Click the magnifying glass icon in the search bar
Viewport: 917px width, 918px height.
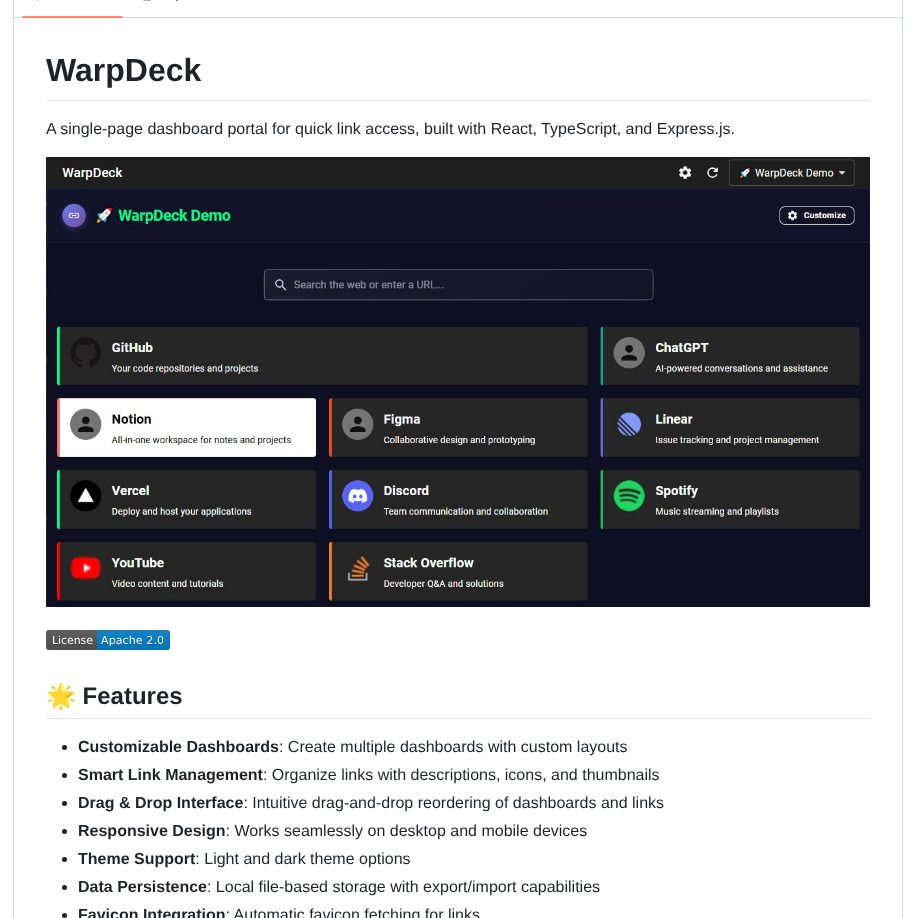coord(280,284)
